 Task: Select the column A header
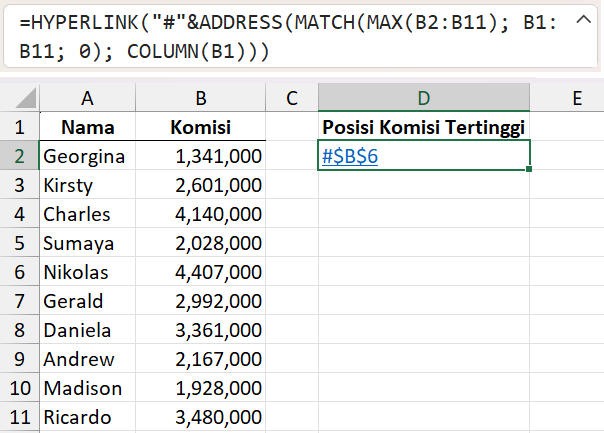tap(88, 98)
